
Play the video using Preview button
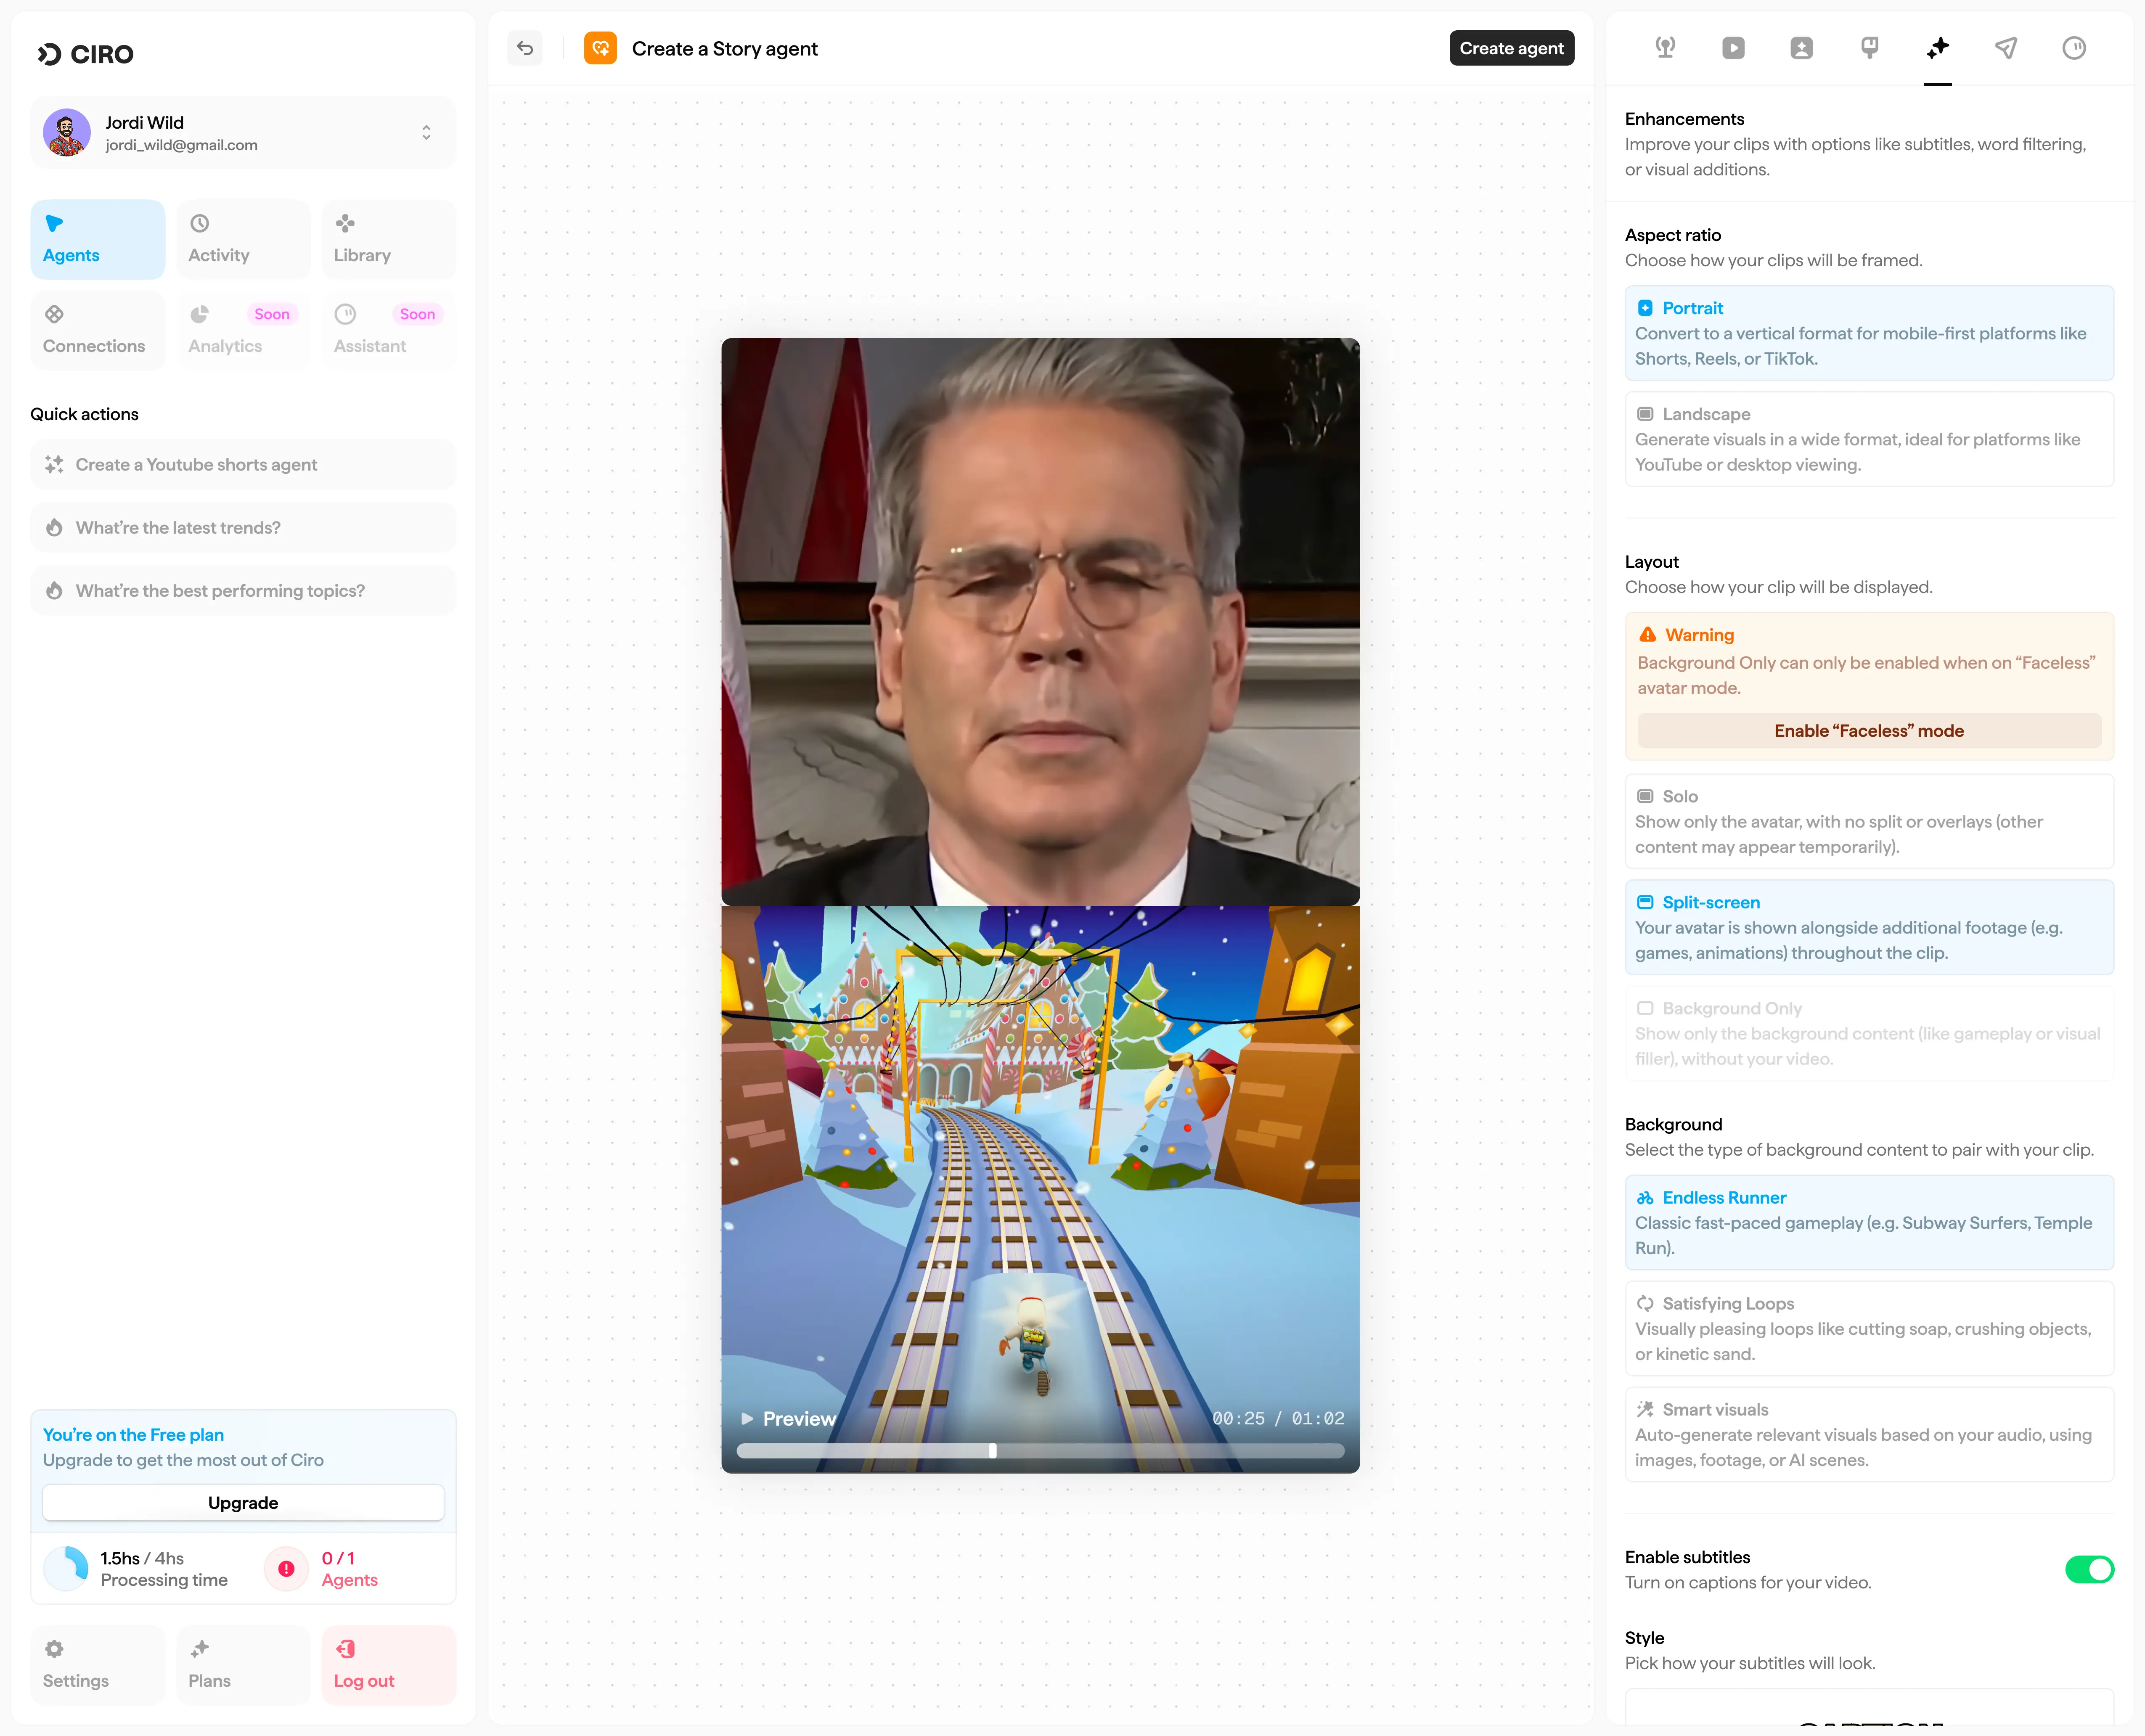(788, 1418)
